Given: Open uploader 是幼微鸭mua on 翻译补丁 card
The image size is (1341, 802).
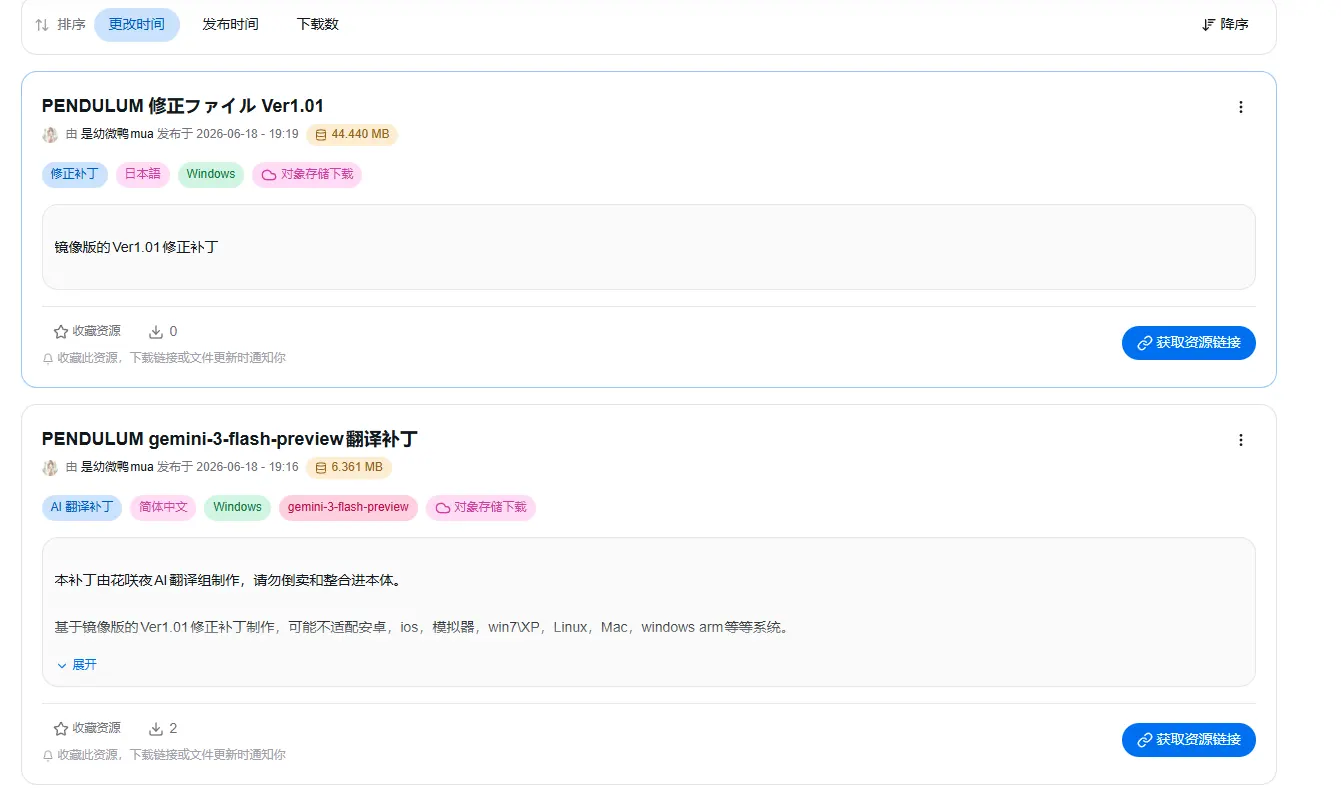Looking at the screenshot, I should pyautogui.click(x=117, y=467).
